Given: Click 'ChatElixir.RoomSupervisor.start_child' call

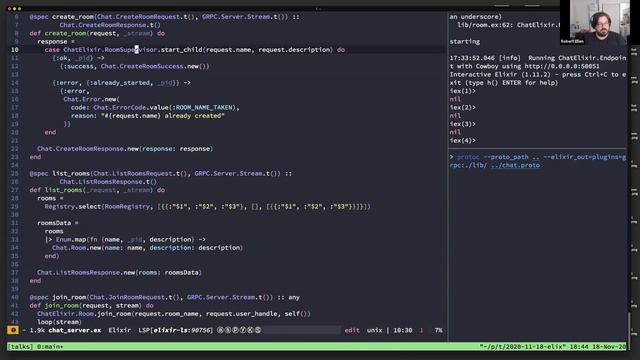Looking at the screenshot, I should [133, 50].
